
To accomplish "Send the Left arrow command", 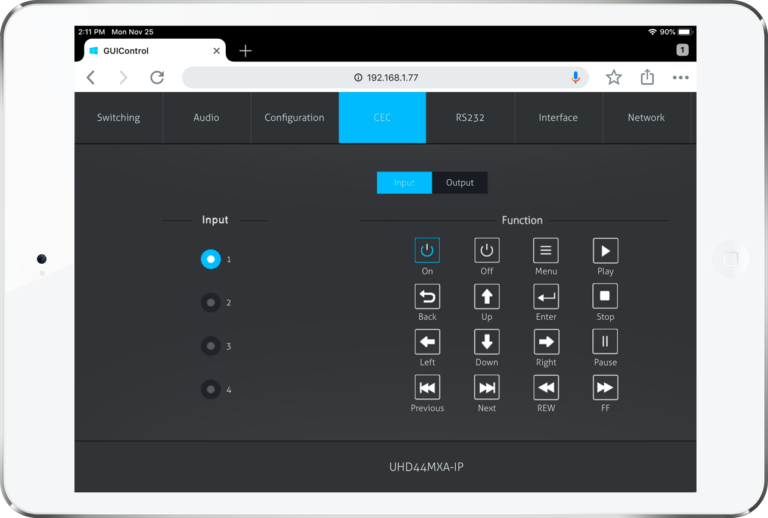I will click(x=427, y=342).
